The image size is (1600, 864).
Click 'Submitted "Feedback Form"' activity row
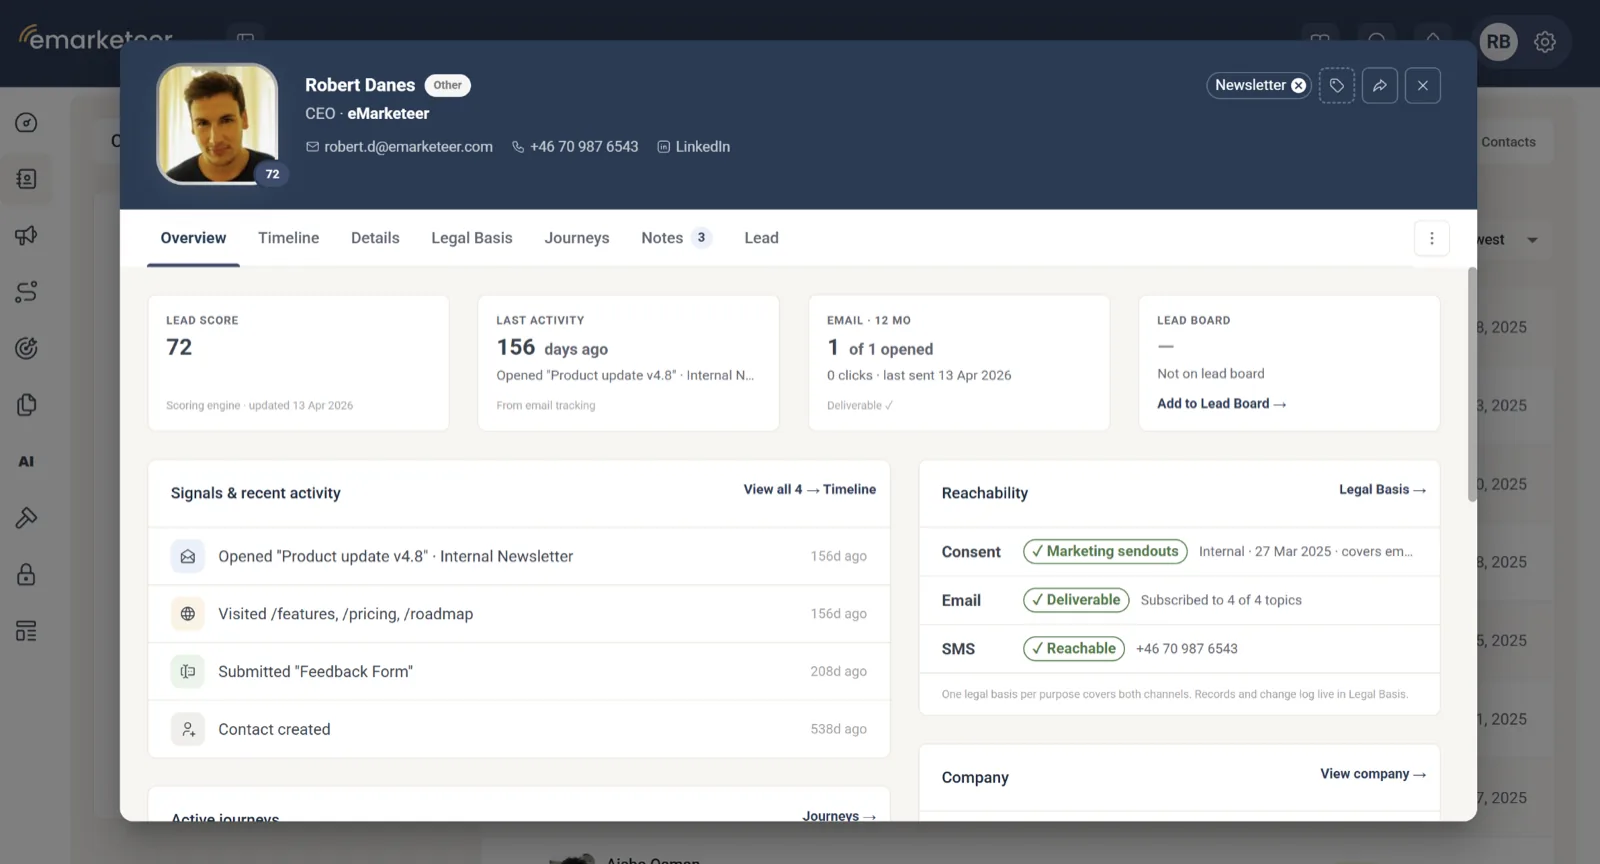click(519, 672)
